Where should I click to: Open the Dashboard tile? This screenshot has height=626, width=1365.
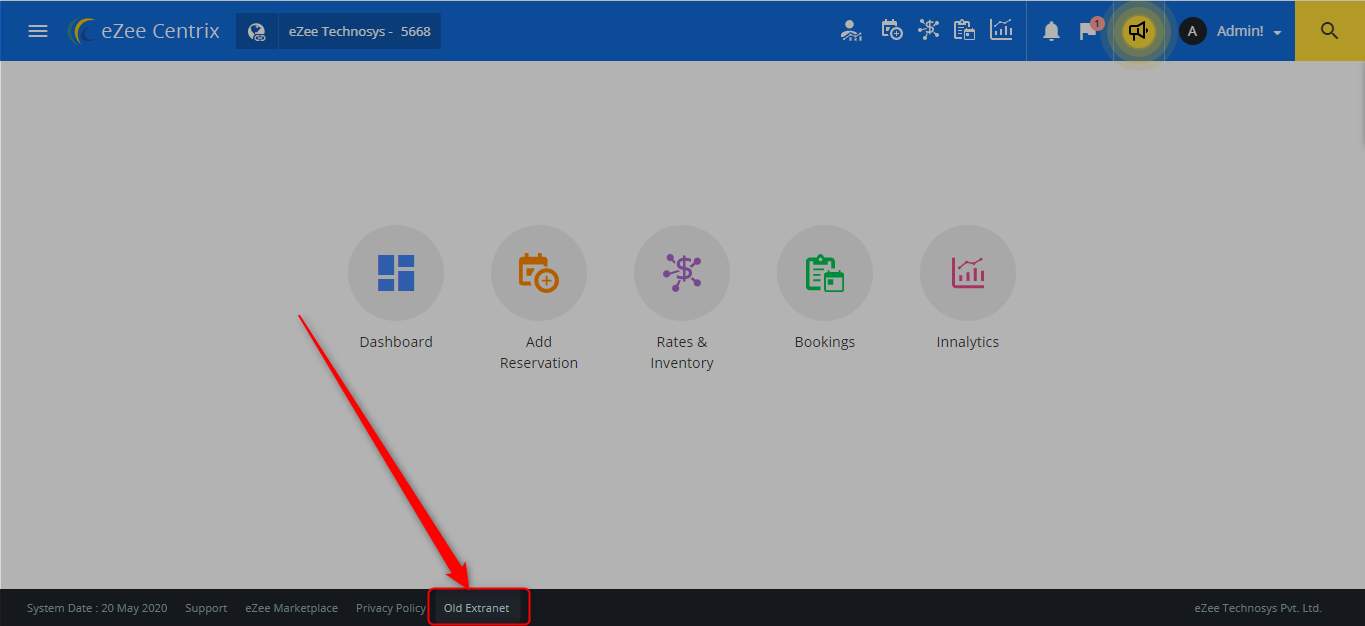[x=396, y=273]
